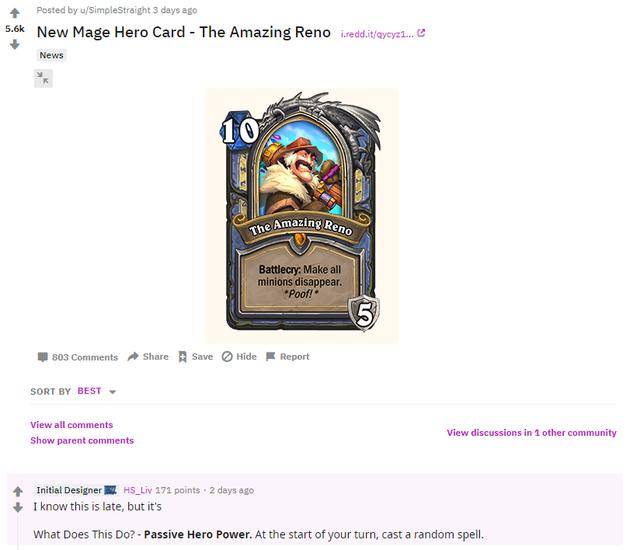
Task: Click Show parent comments link
Action: [x=82, y=441]
